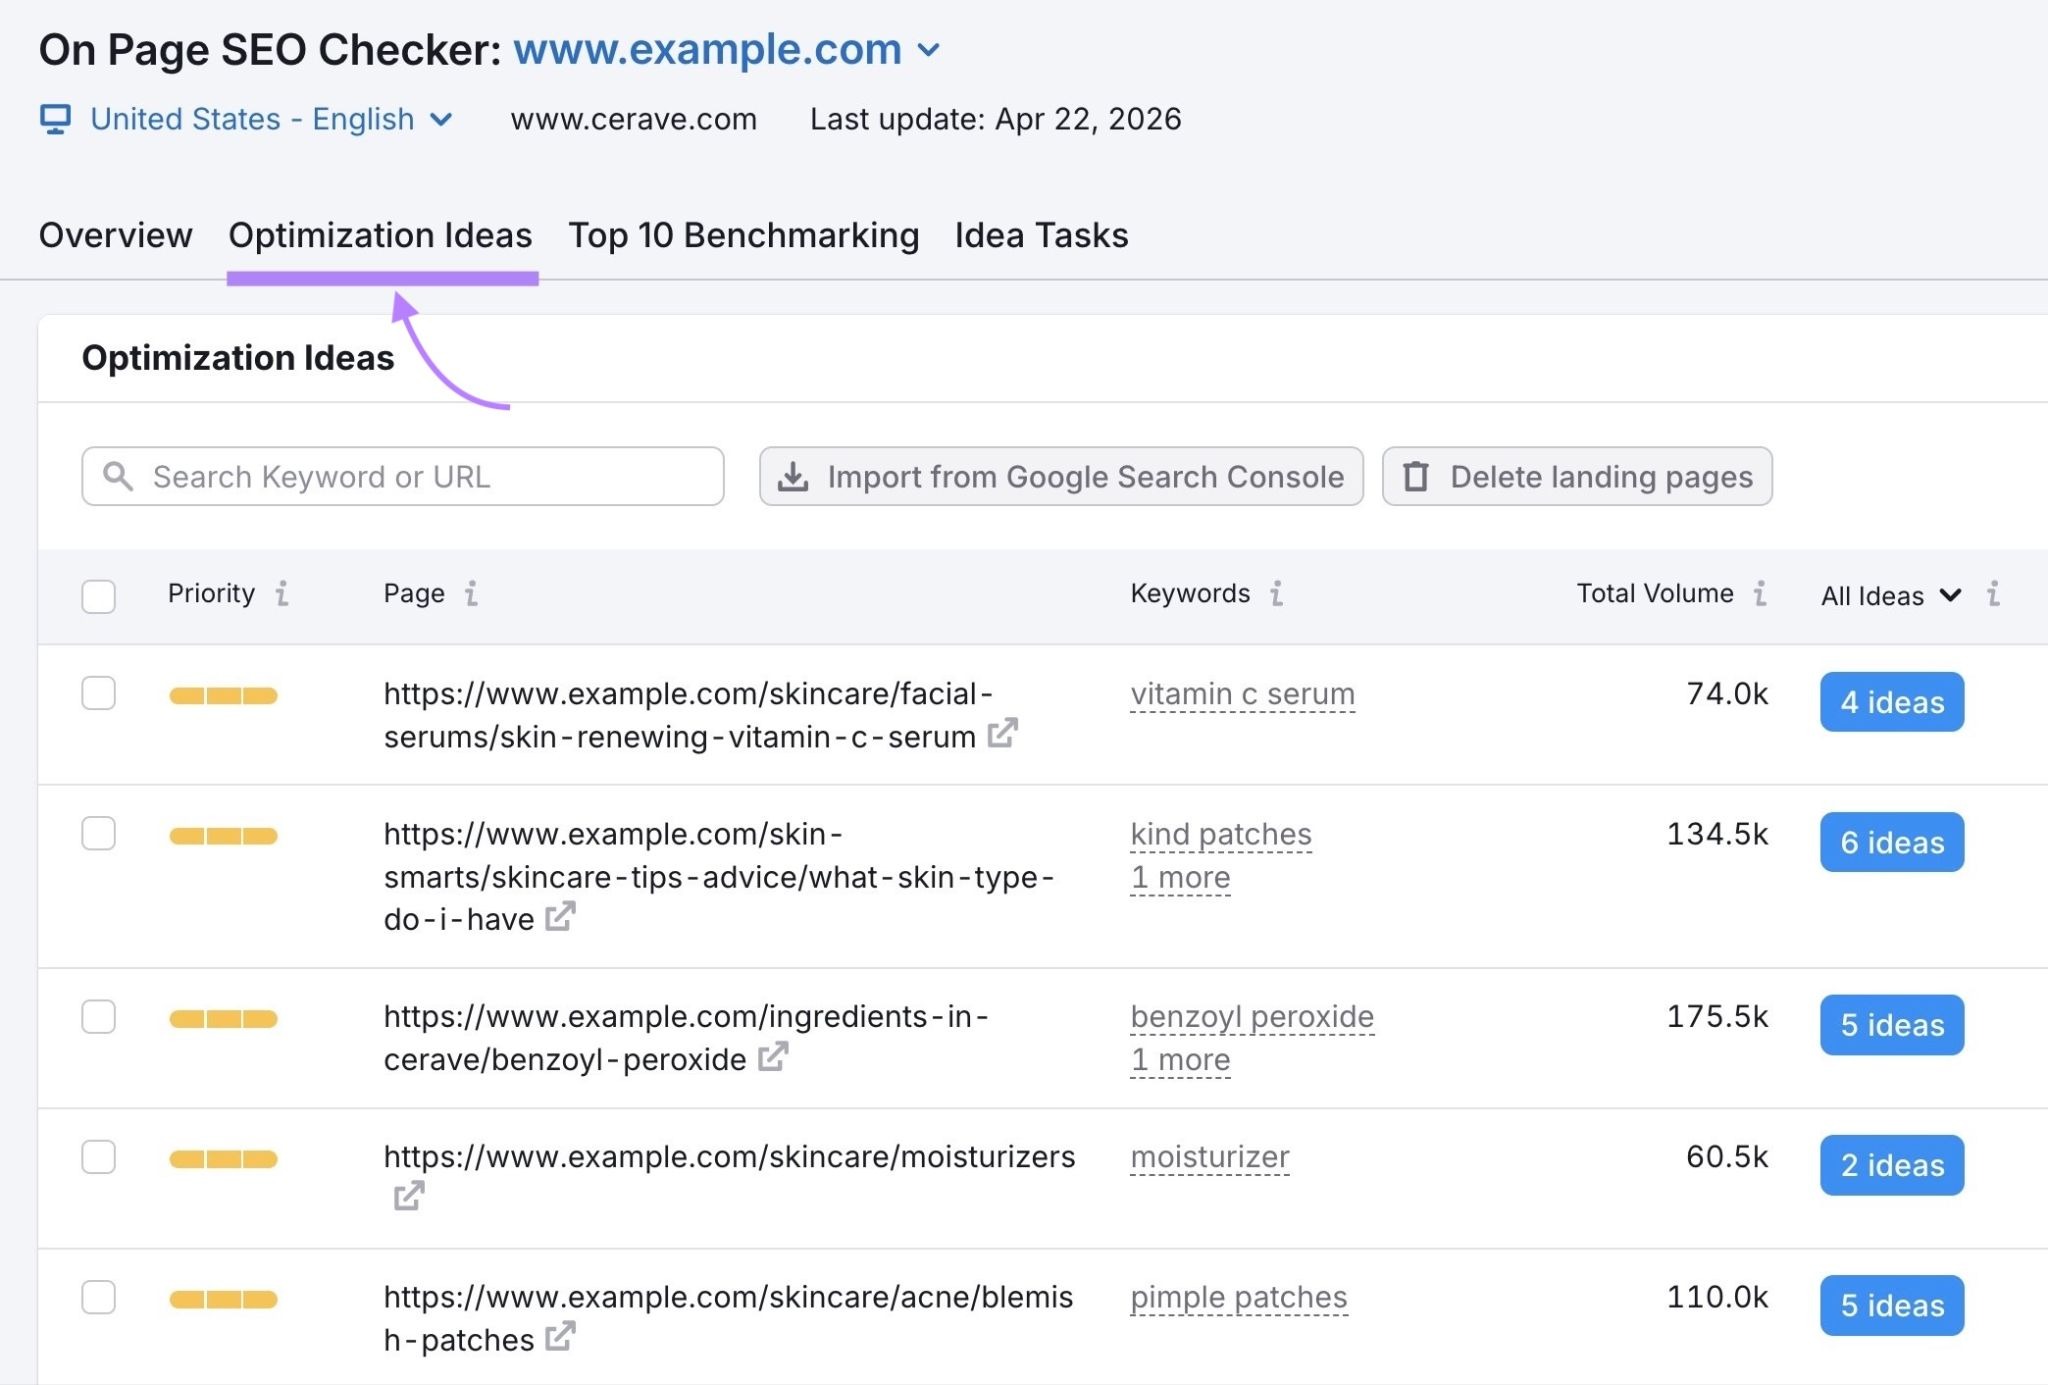Open external link icon for moisturizers page

409,1195
